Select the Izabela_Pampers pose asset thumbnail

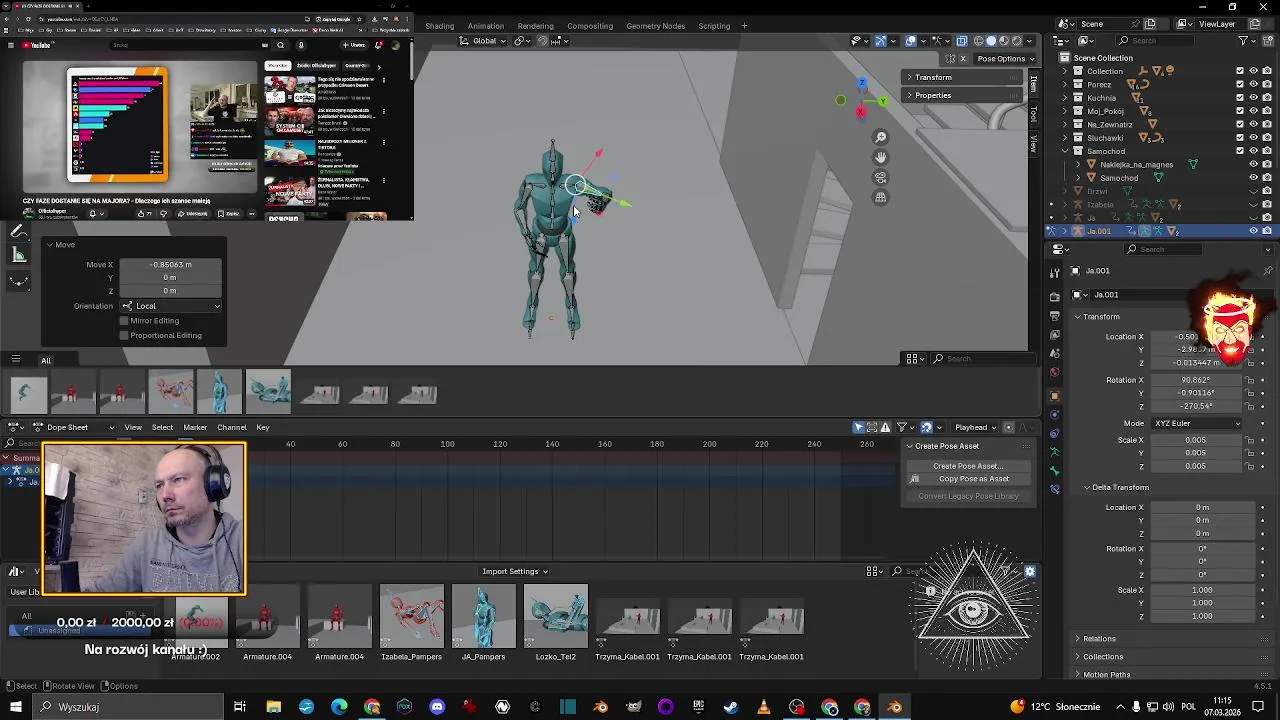(411, 615)
